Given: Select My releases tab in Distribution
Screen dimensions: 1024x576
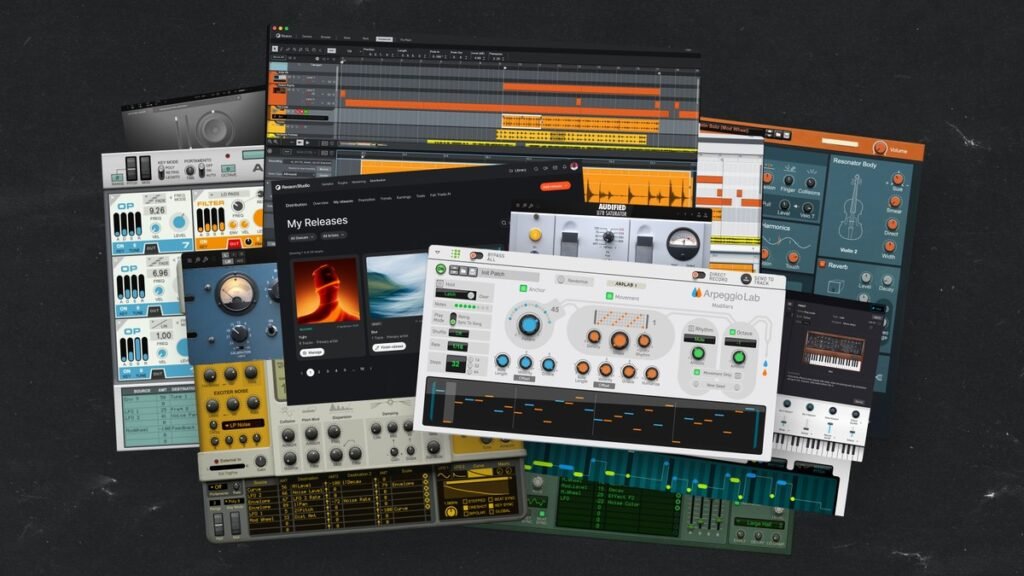Looking at the screenshot, I should tap(343, 202).
